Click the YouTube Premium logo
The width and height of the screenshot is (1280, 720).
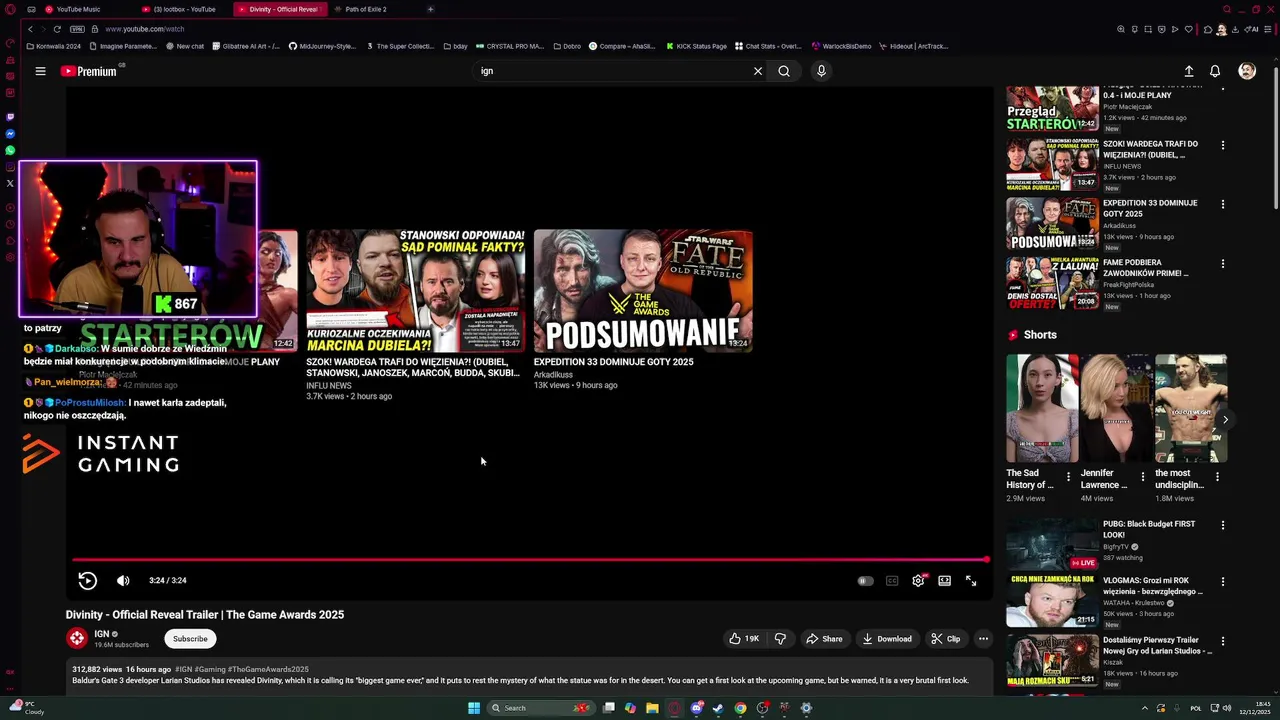click(89, 71)
